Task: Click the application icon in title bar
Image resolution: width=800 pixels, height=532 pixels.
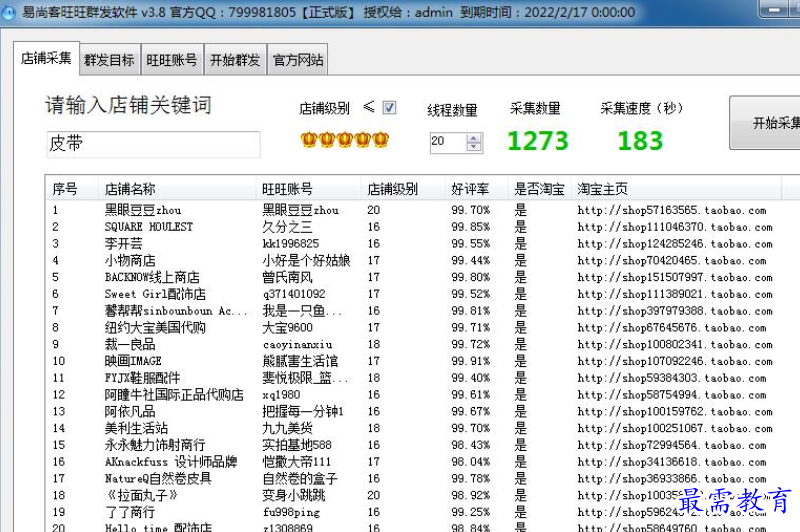Action: [9, 11]
